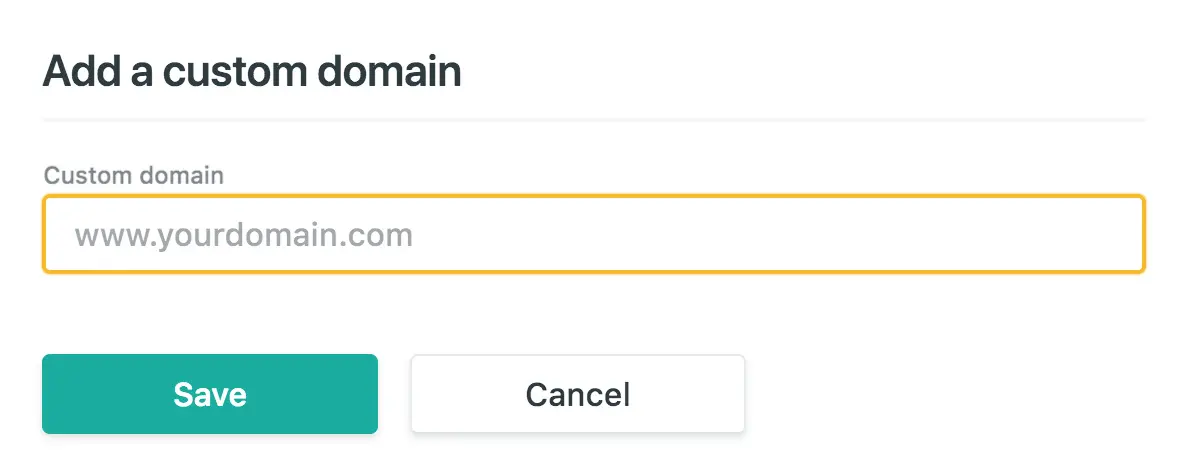Cancel adding the custom domain

click(x=578, y=394)
